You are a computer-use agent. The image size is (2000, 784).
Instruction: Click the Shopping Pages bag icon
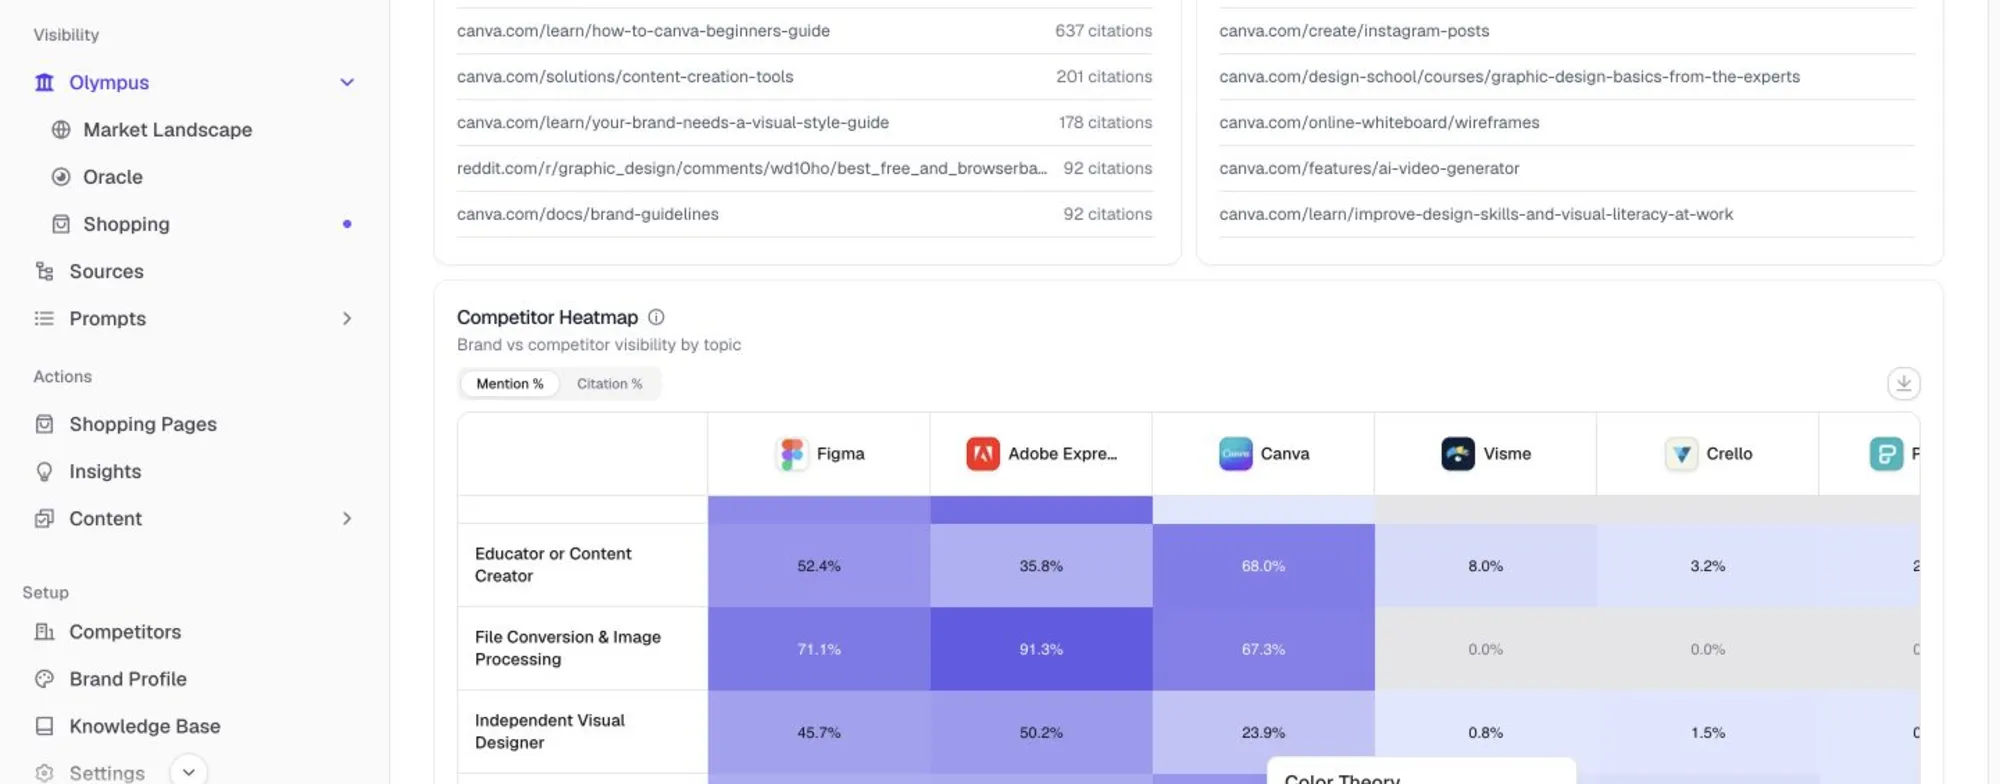pyautogui.click(x=44, y=424)
